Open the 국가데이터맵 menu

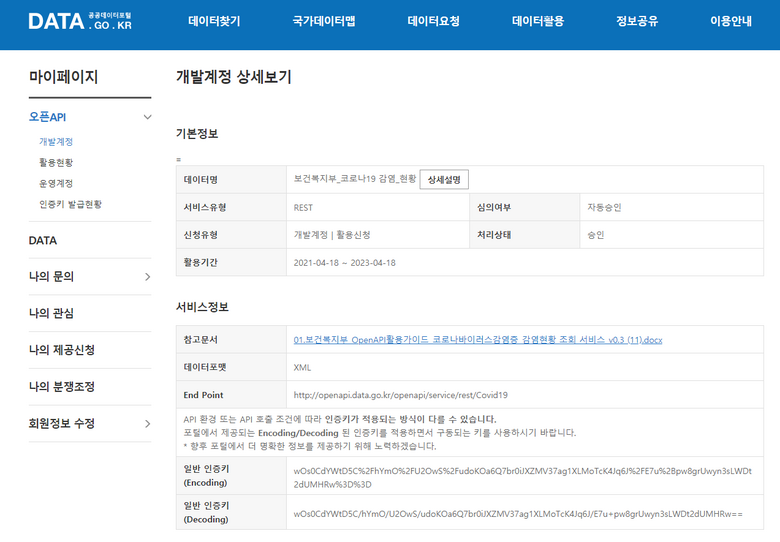click(x=324, y=21)
